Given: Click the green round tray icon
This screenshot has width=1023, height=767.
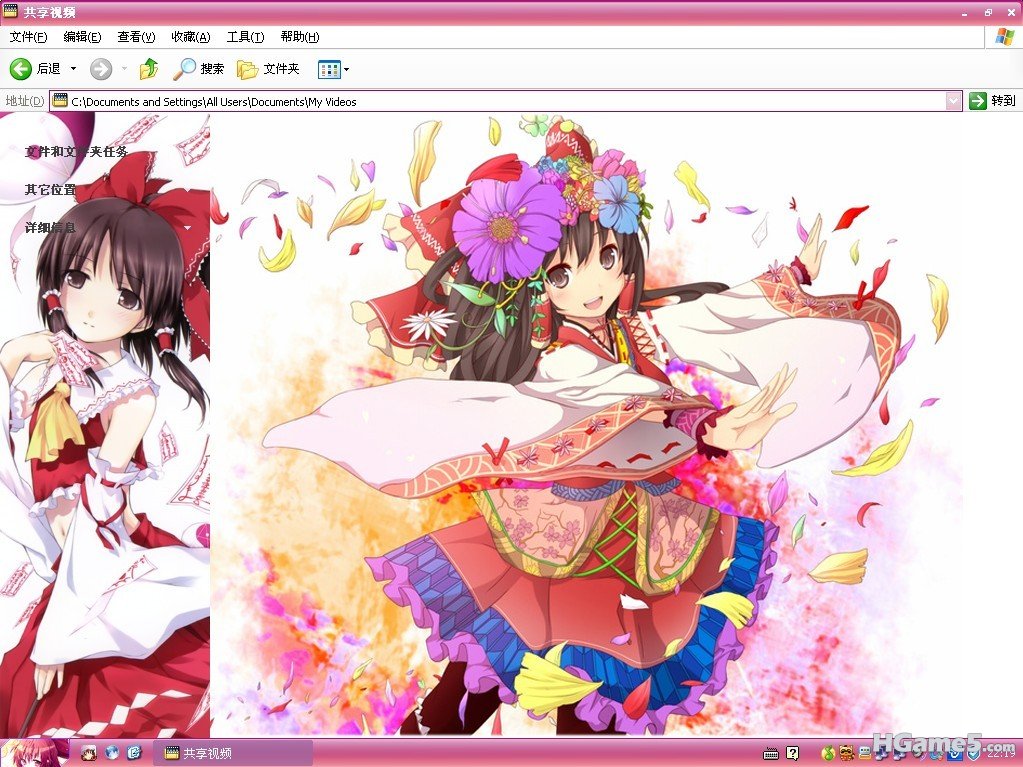Looking at the screenshot, I should coord(827,754).
